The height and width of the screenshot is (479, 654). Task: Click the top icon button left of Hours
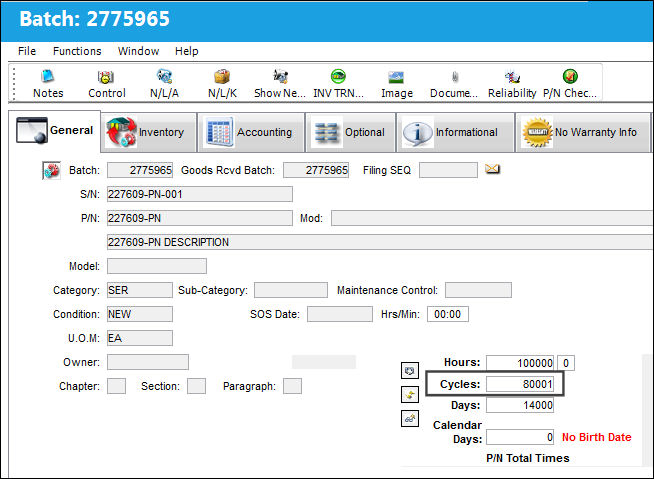tap(410, 371)
